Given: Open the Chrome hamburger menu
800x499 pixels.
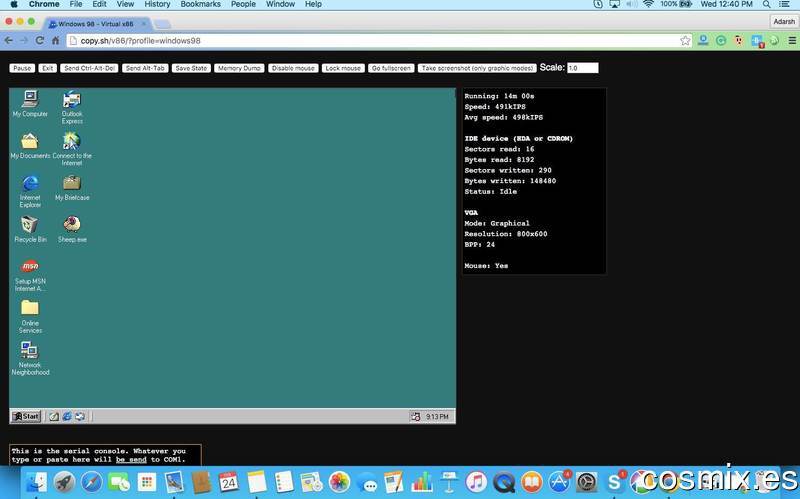Looking at the screenshot, I should [x=792, y=40].
